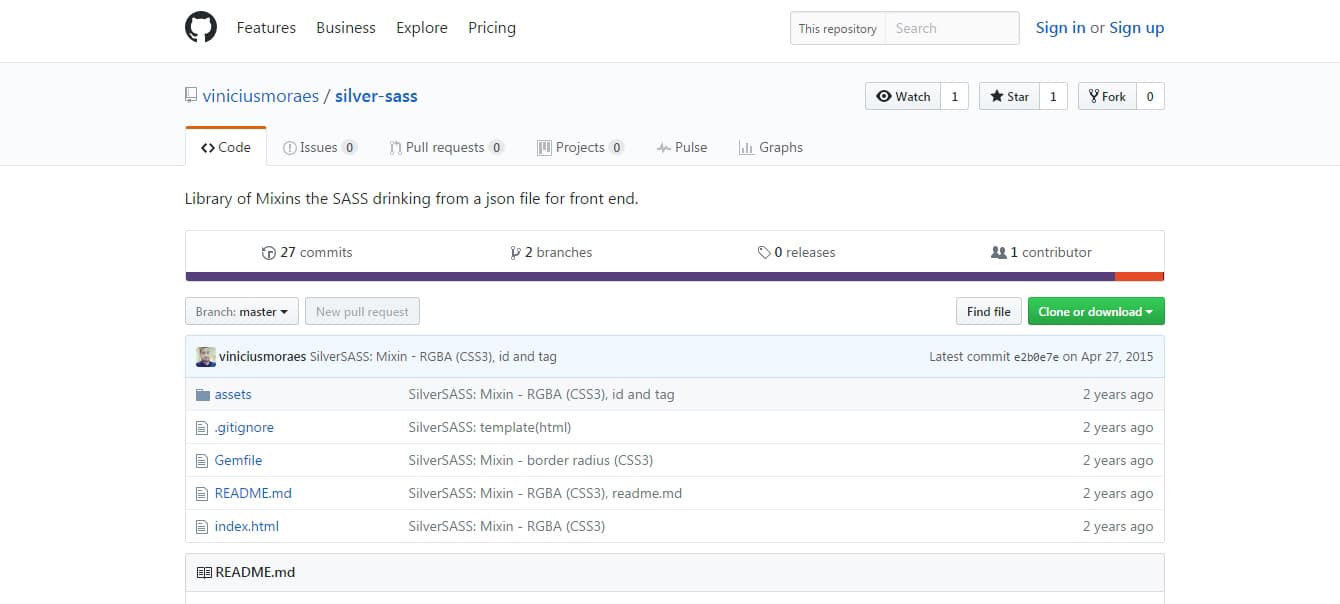
Task: Open Pricing in the top navigation
Action: point(492,28)
